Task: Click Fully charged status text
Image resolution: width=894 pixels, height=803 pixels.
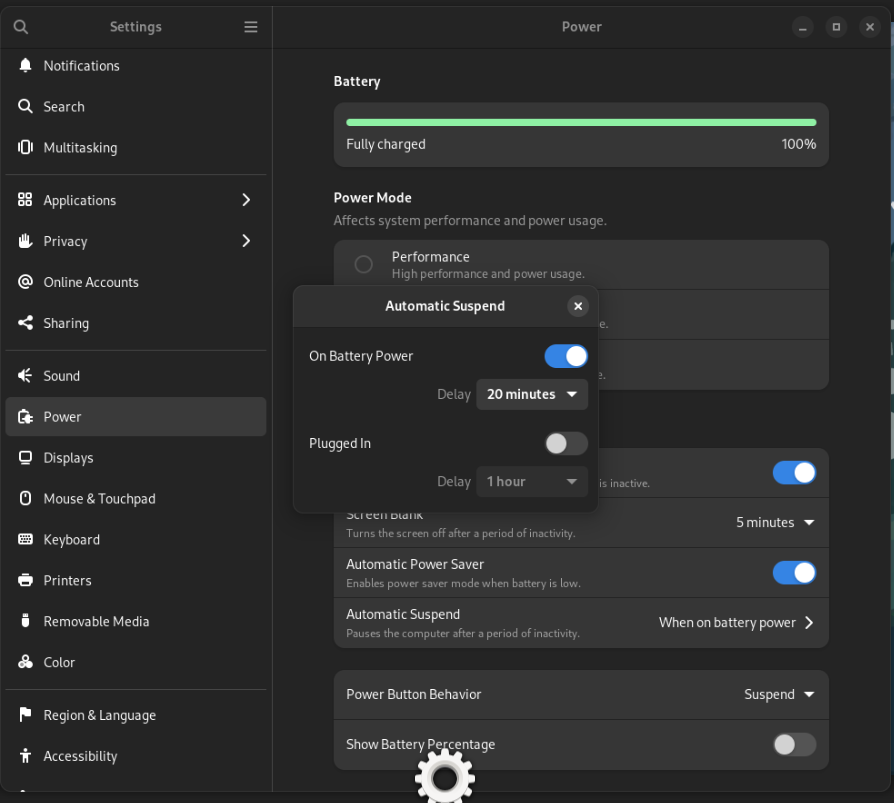Action: [x=385, y=144]
